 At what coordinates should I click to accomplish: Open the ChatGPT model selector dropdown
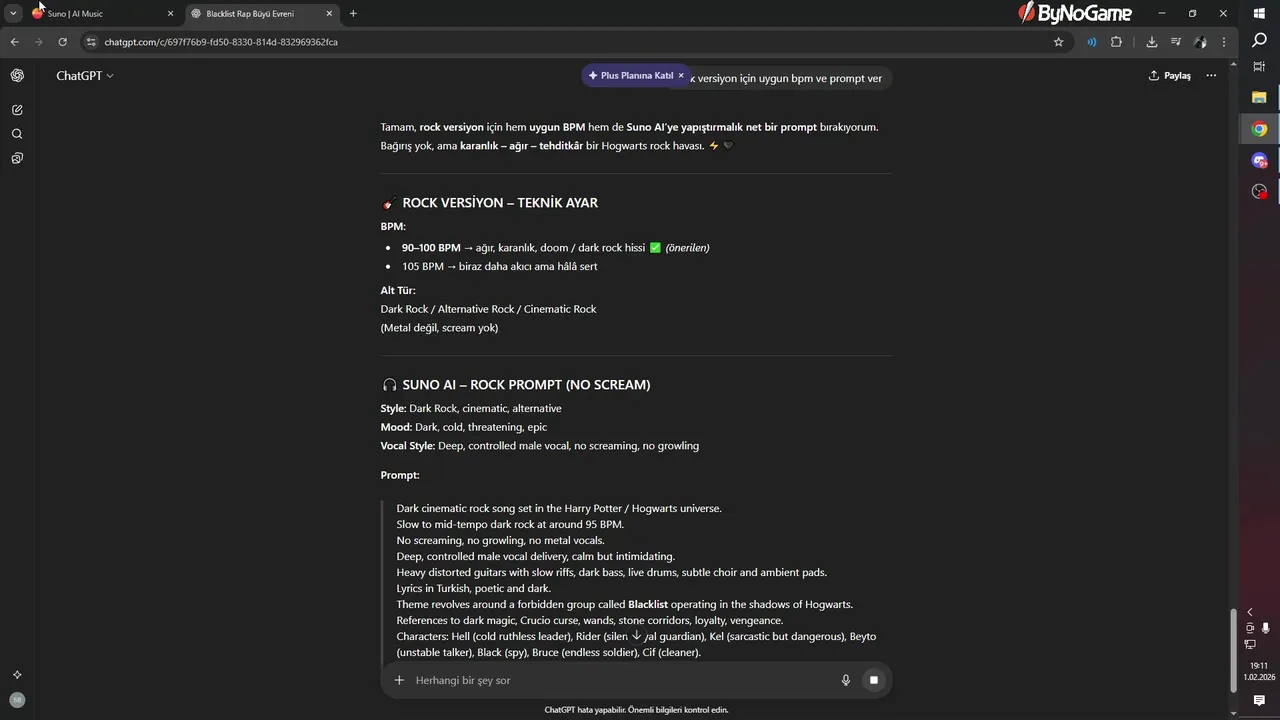[85, 76]
